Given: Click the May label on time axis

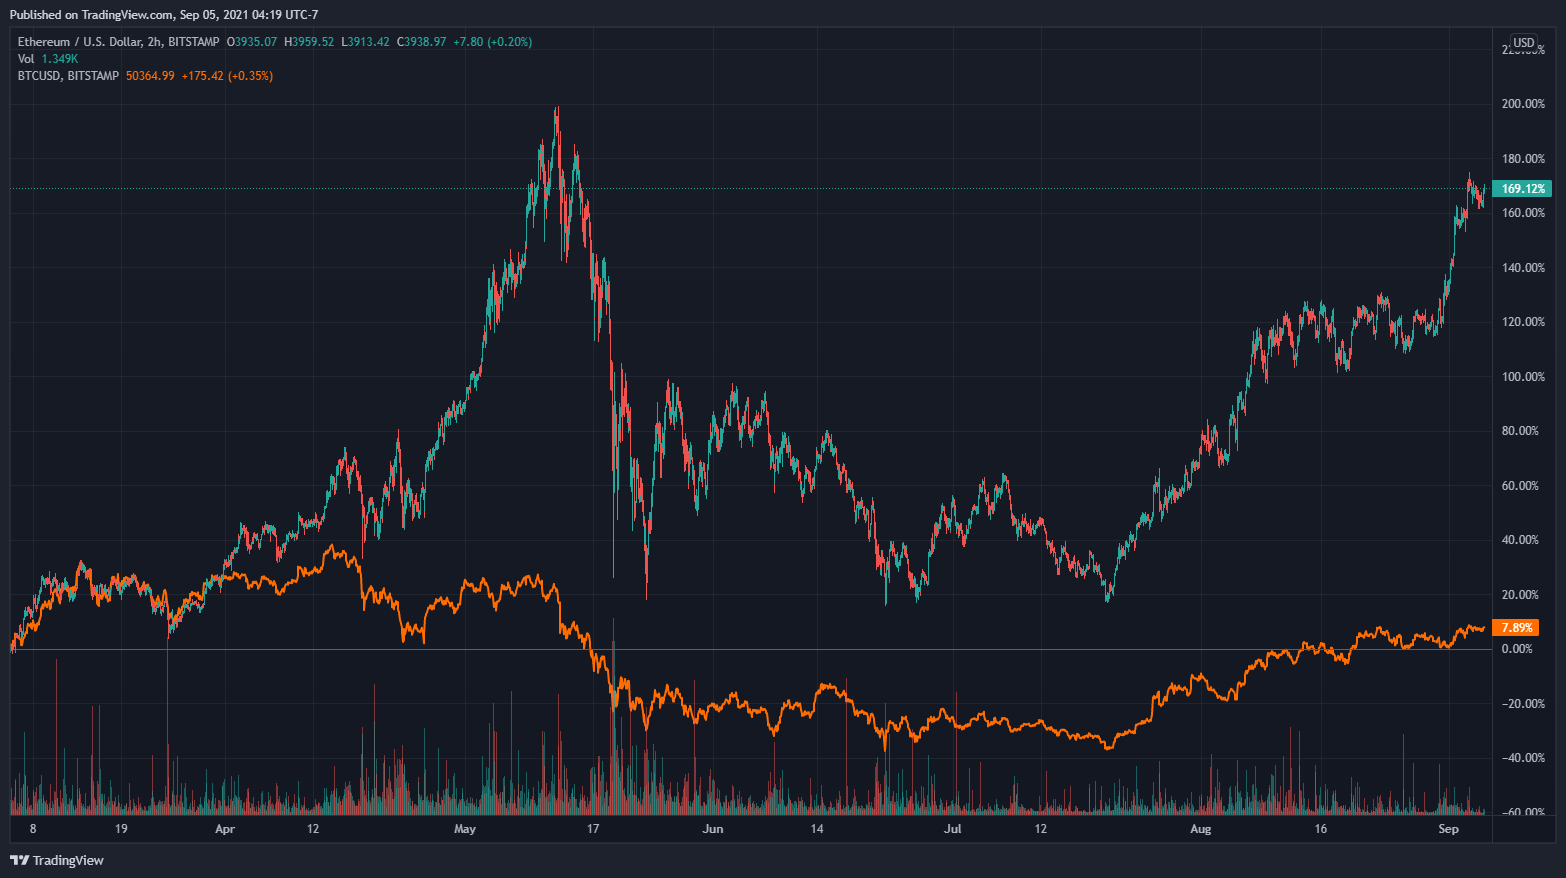Looking at the screenshot, I should click(x=464, y=829).
